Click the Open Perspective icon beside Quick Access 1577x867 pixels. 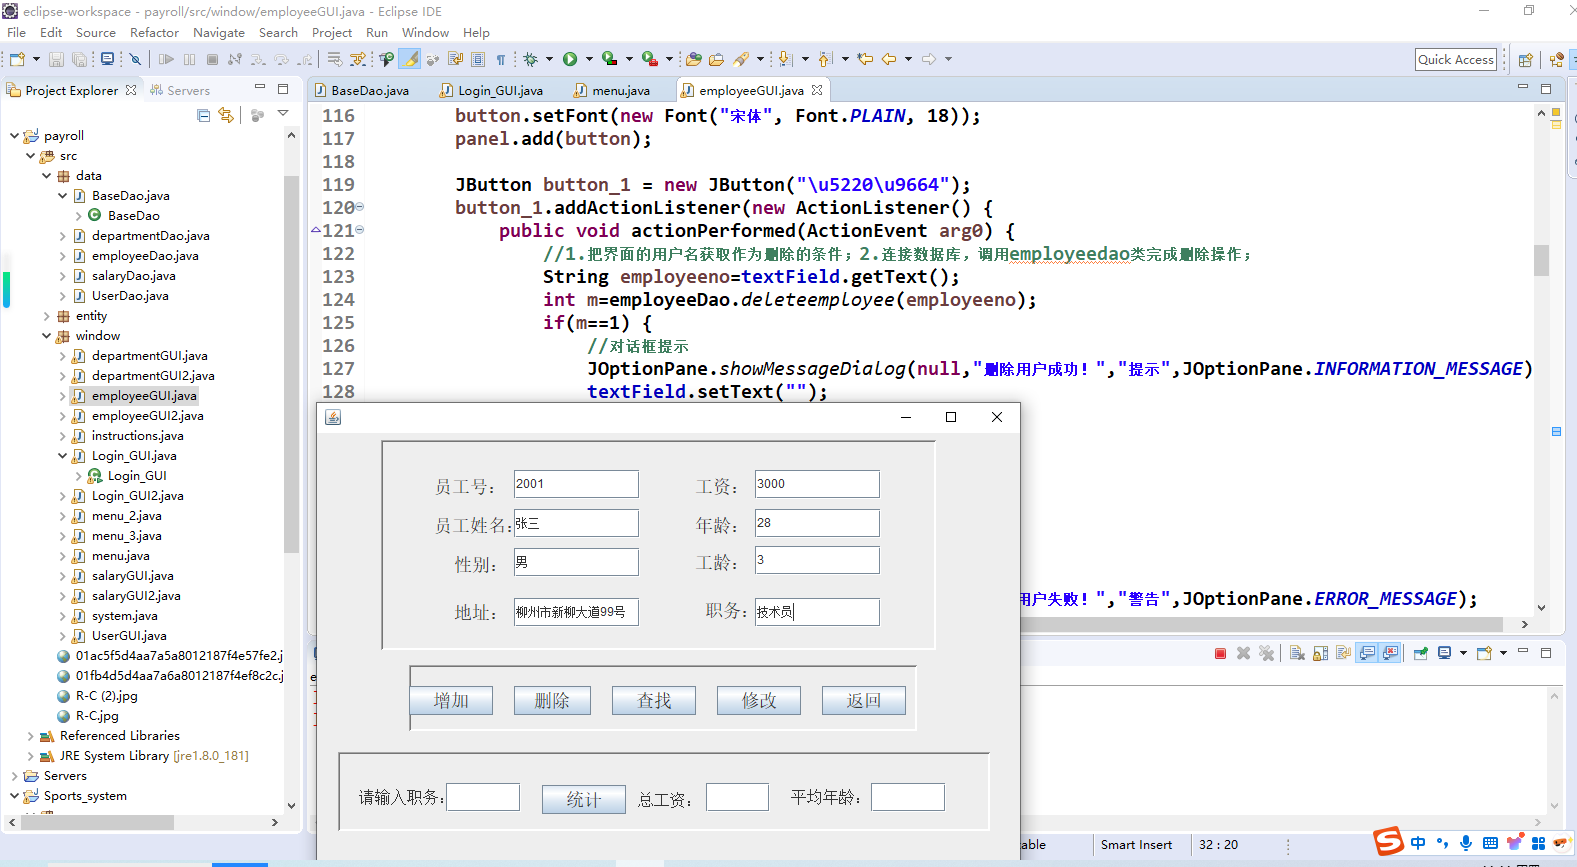coord(1525,60)
